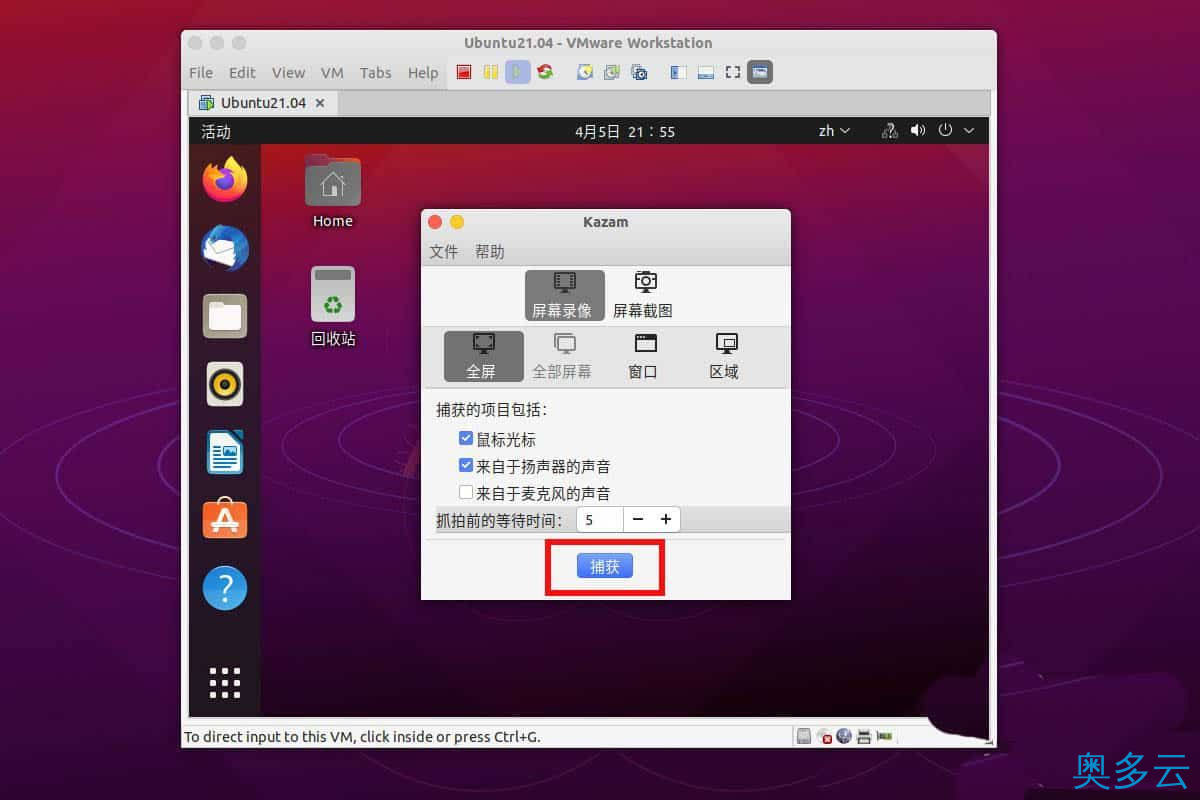Increase capture delay with the plus stepper

click(666, 519)
